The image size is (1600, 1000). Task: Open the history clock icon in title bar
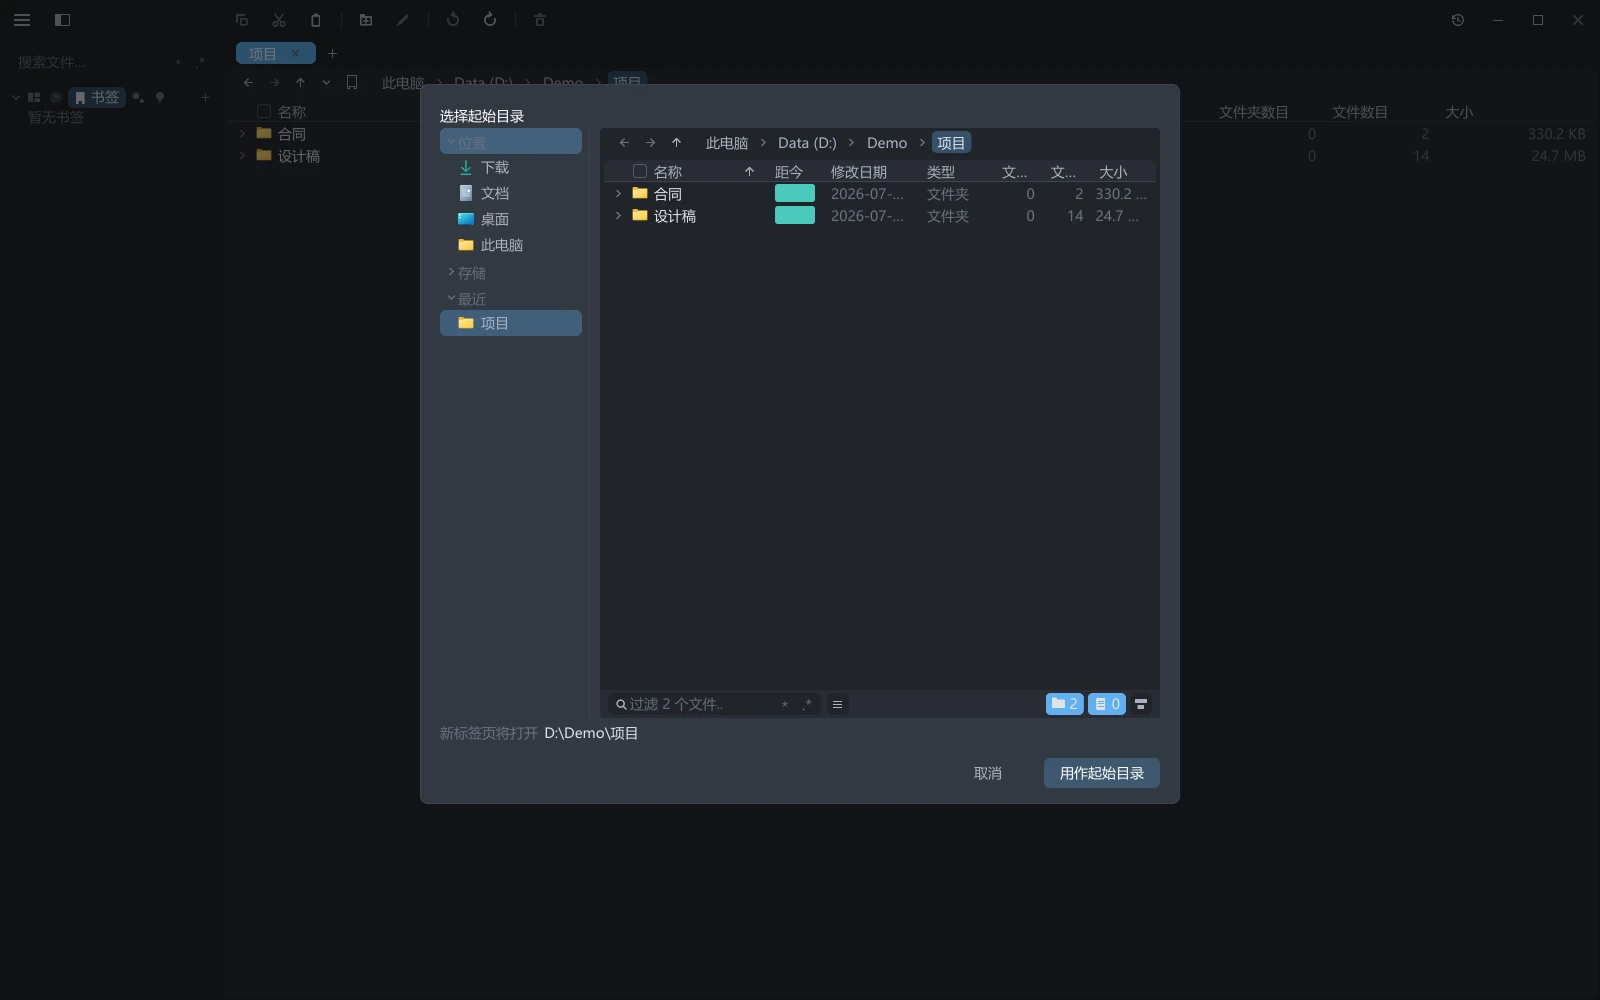pyautogui.click(x=1458, y=20)
